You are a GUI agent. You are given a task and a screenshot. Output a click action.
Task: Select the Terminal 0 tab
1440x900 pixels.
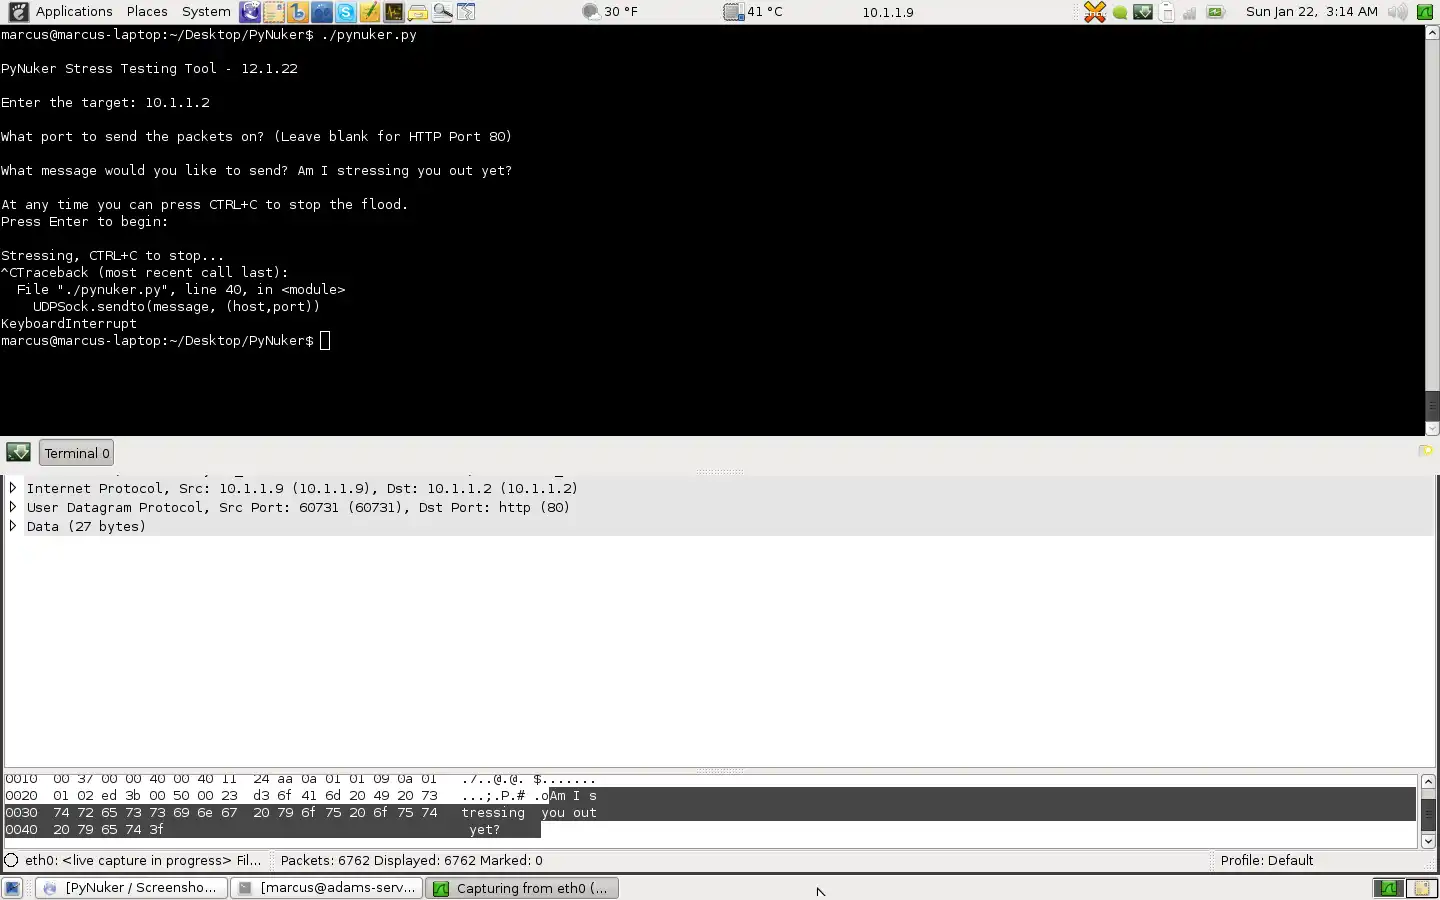(x=77, y=453)
